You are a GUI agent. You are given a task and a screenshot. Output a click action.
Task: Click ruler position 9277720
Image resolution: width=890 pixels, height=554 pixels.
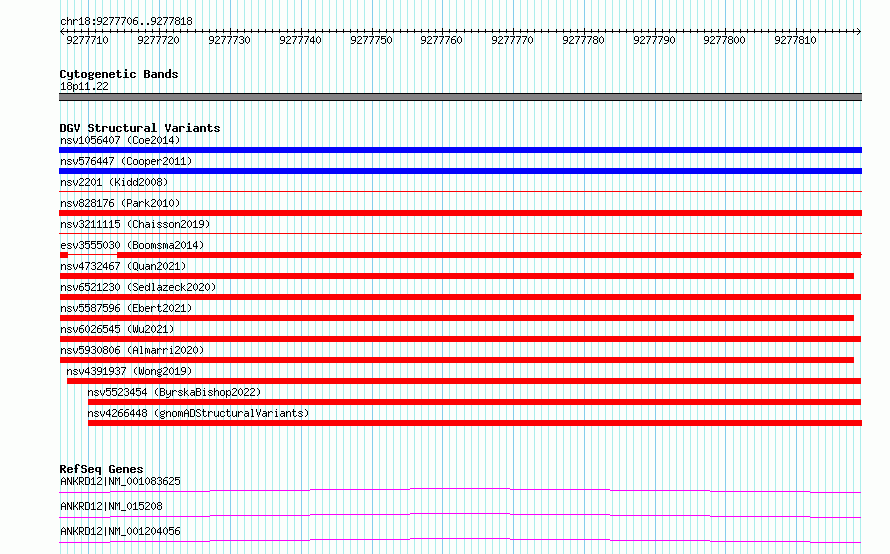(158, 40)
